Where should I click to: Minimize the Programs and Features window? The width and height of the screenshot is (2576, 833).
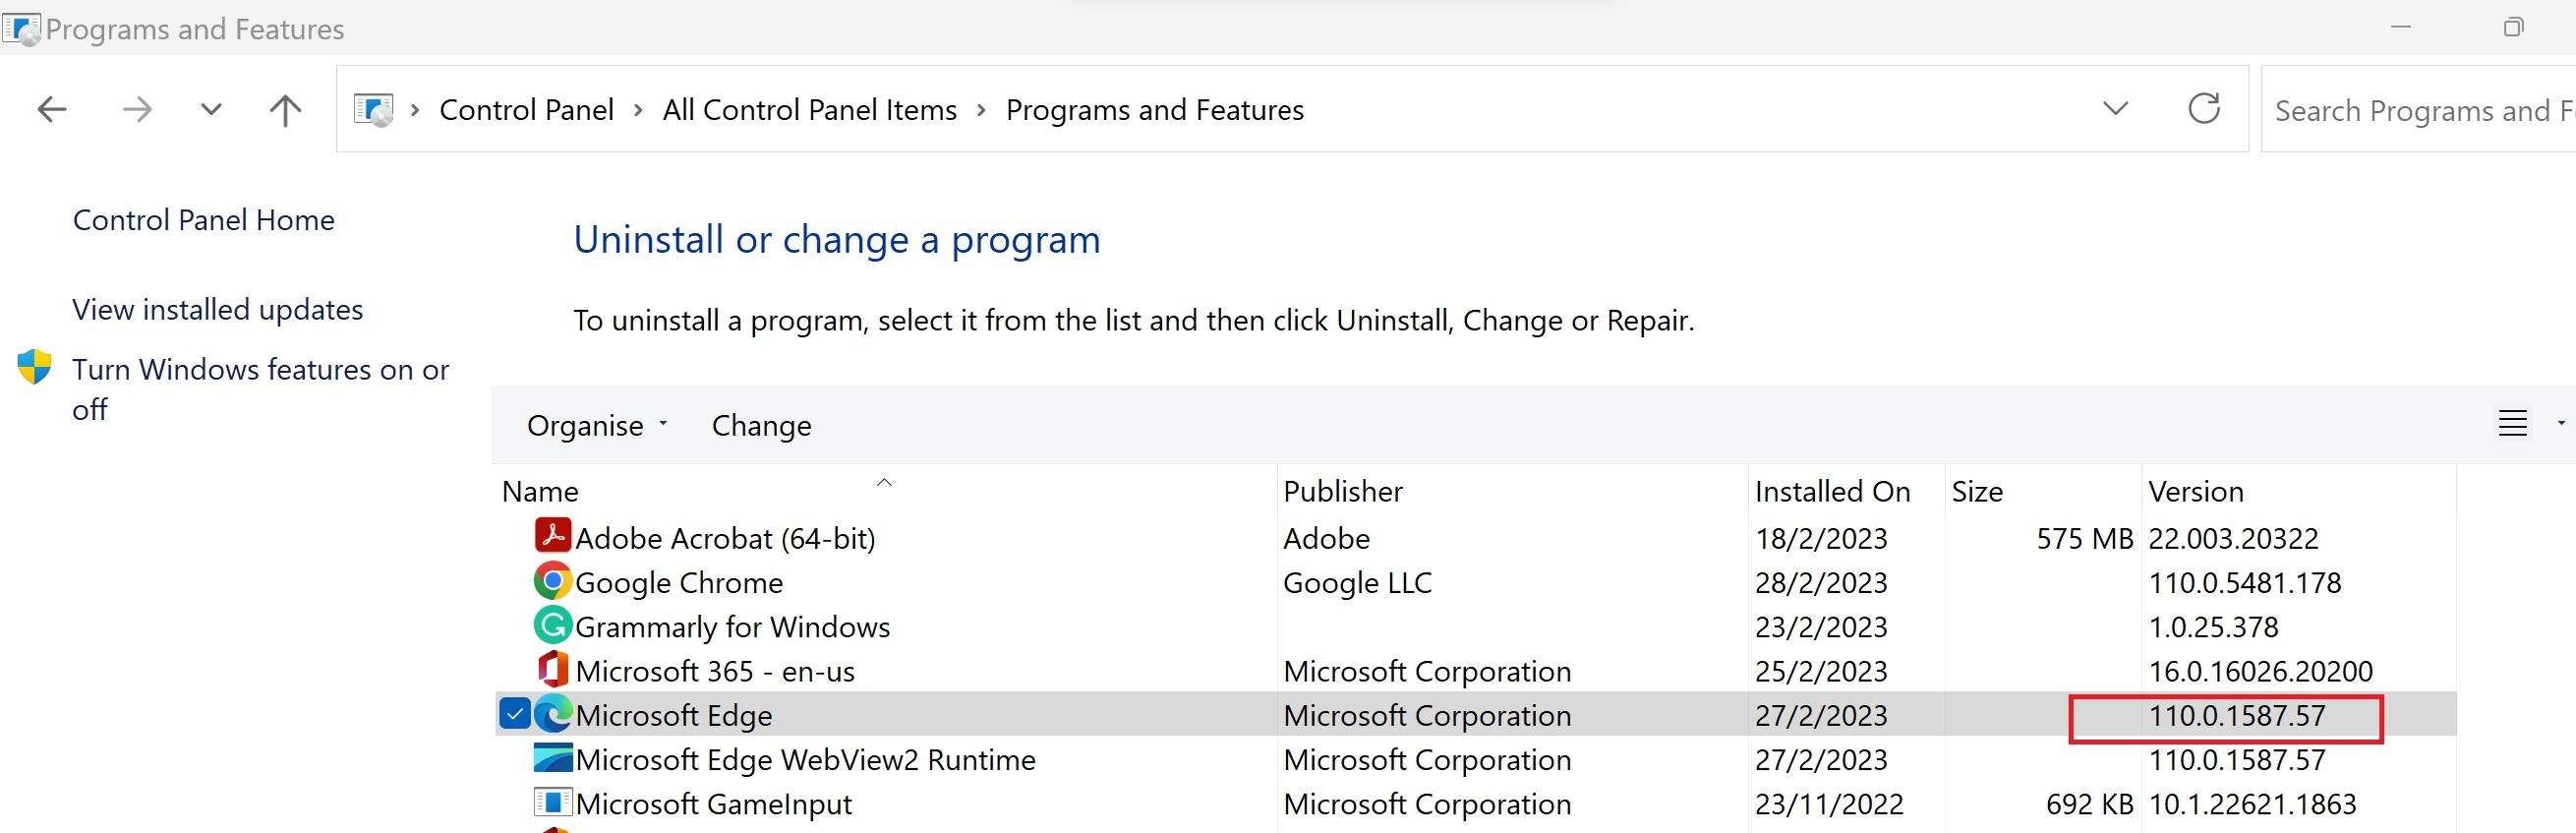[x=2401, y=27]
